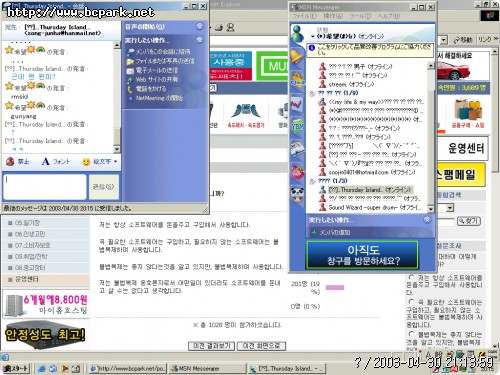Click the mail envelope tab in Messenger sidebar

297,149
